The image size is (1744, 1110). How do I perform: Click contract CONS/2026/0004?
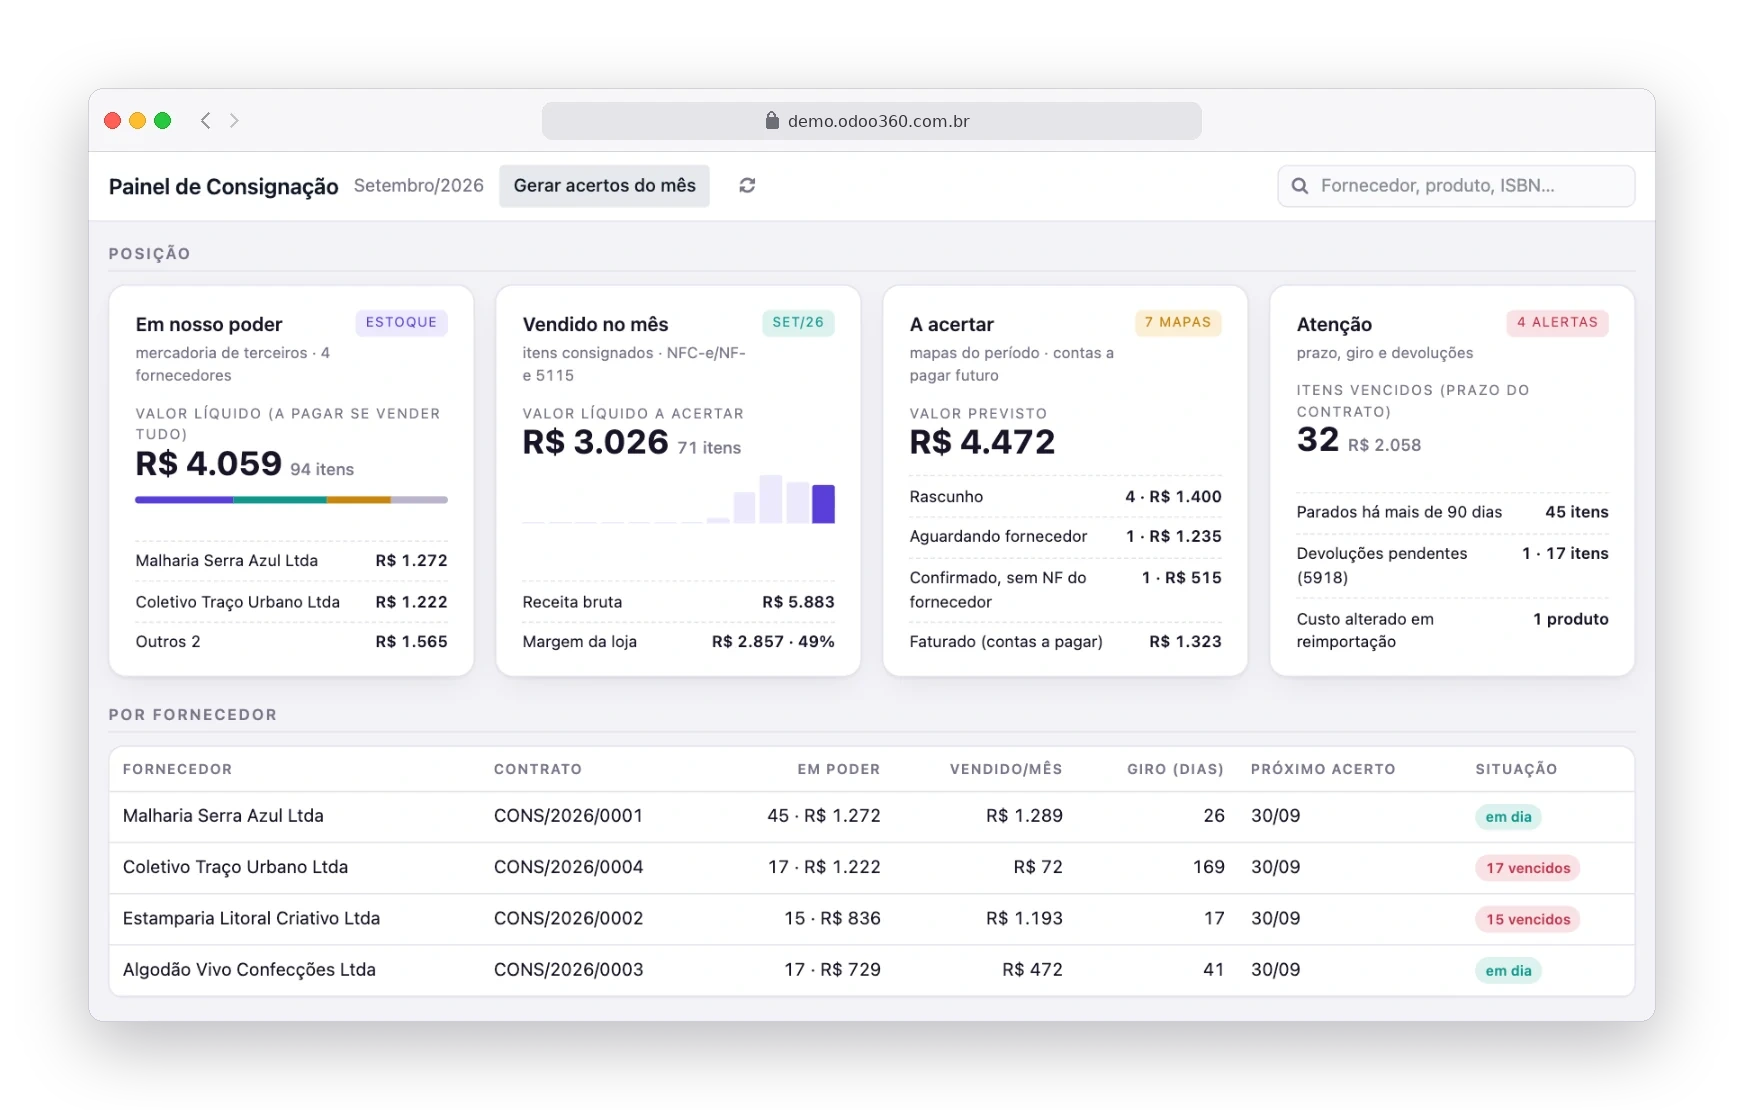click(x=568, y=867)
